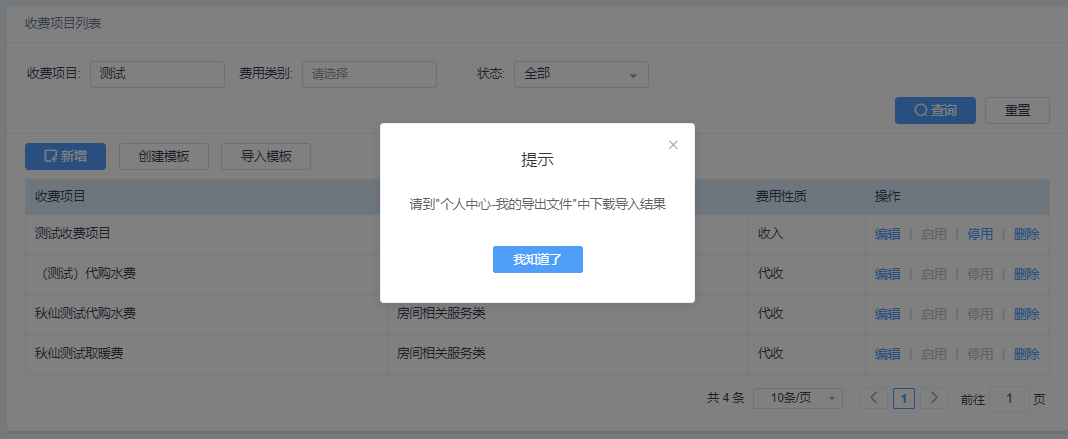Select page number 1 in pagination
The height and width of the screenshot is (439, 1068).
pyautogui.click(x=904, y=398)
